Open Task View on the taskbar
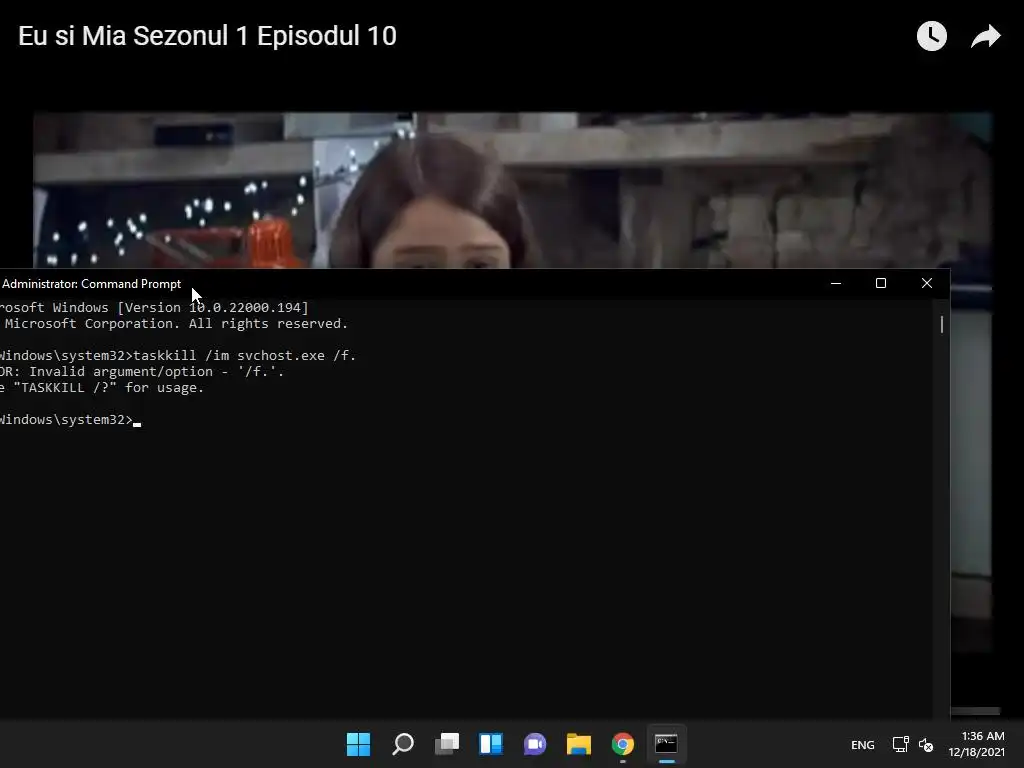 click(447, 744)
